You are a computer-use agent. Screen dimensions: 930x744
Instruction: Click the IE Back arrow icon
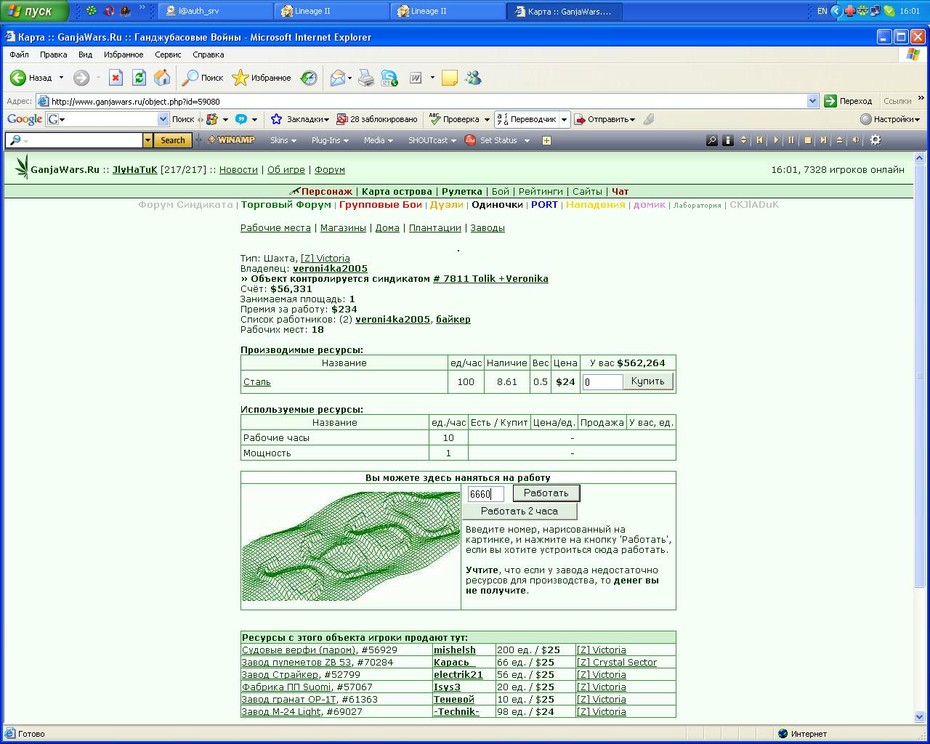pos(18,78)
